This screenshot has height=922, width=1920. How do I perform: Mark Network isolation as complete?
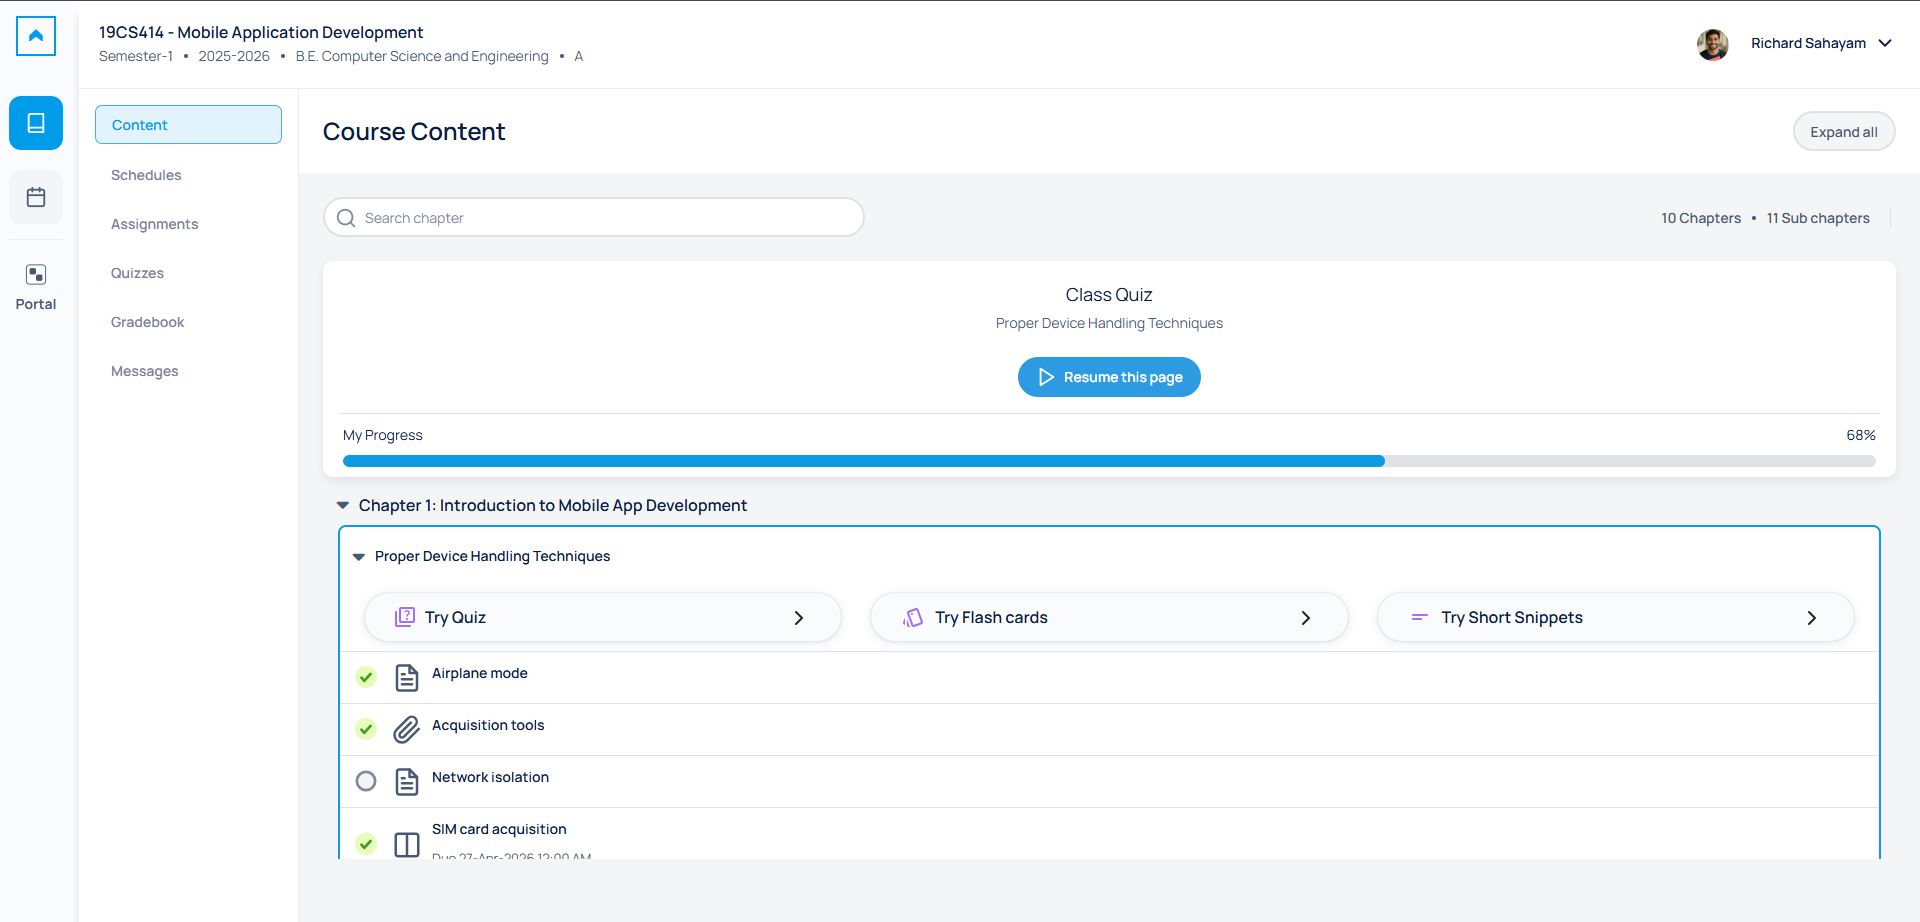[x=366, y=781]
